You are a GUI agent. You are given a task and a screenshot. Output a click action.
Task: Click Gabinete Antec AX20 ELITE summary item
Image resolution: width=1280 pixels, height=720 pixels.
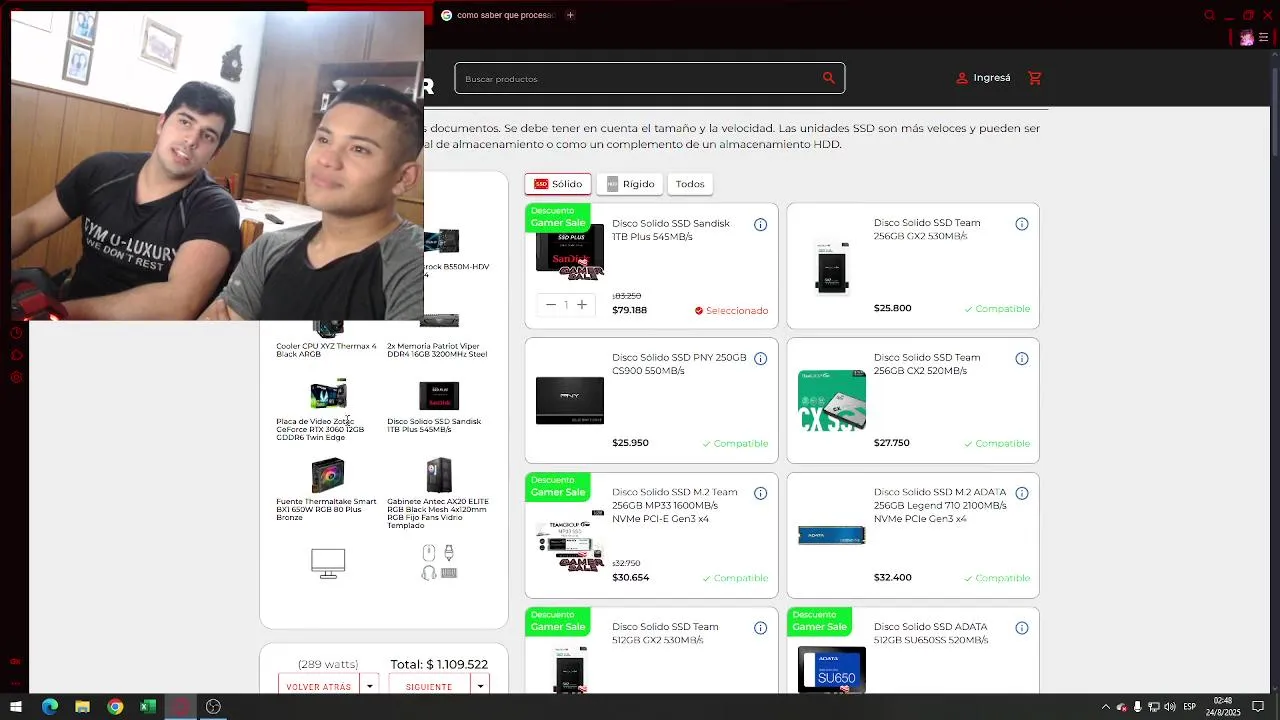(439, 493)
